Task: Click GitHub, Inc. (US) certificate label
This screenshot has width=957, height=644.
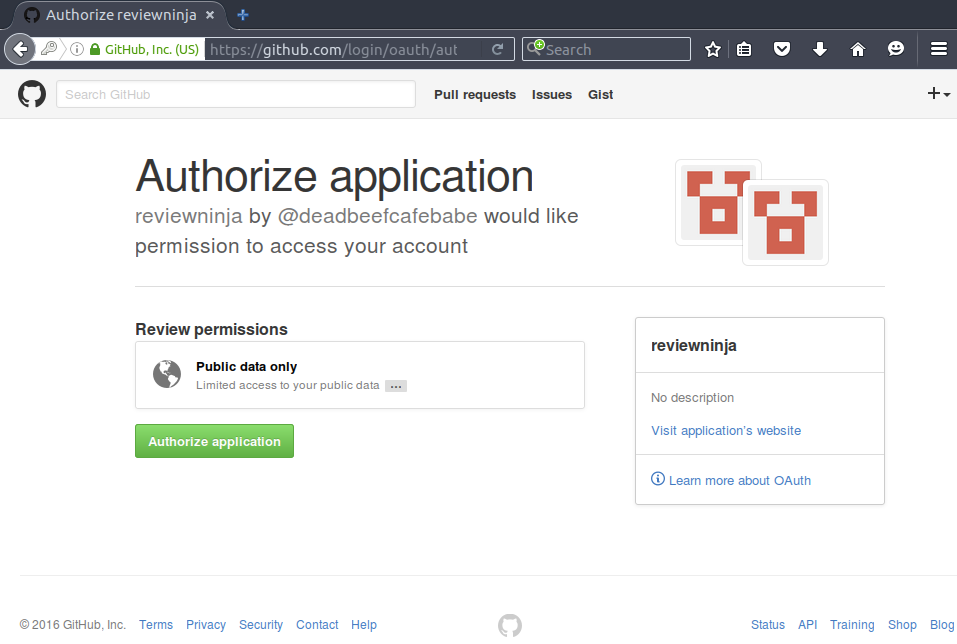Action: tap(152, 49)
